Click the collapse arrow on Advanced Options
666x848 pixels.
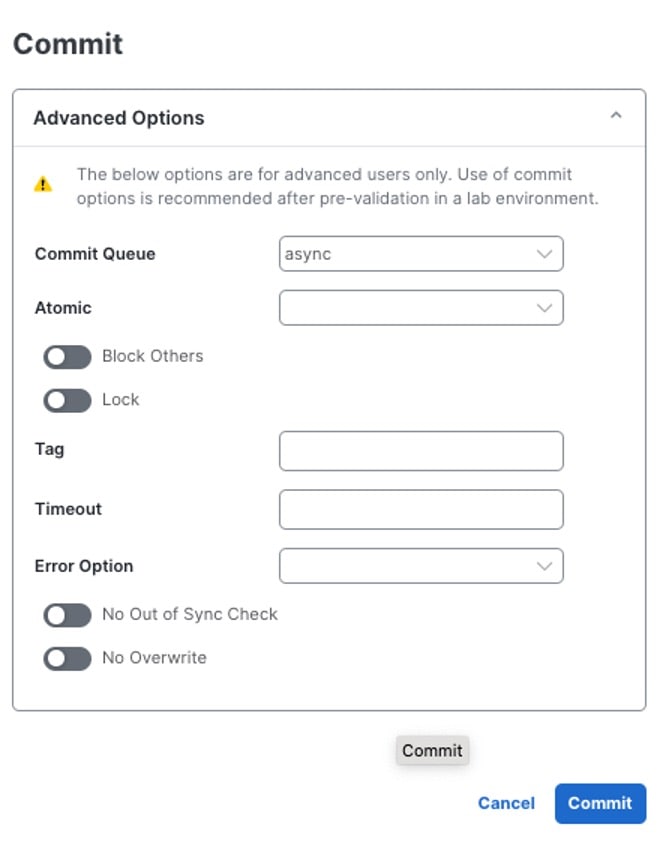tap(617, 115)
